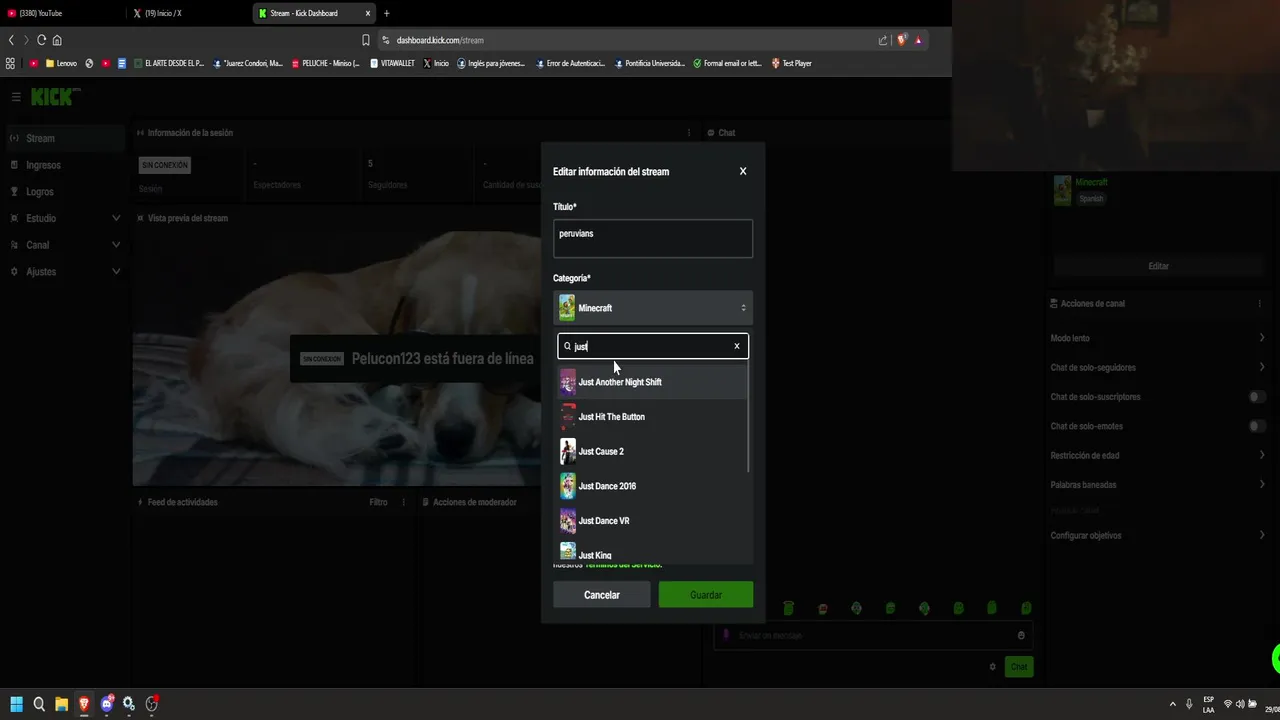Image resolution: width=1280 pixels, height=720 pixels.
Task: Open Ingresos in the sidebar
Action: click(x=65, y=165)
